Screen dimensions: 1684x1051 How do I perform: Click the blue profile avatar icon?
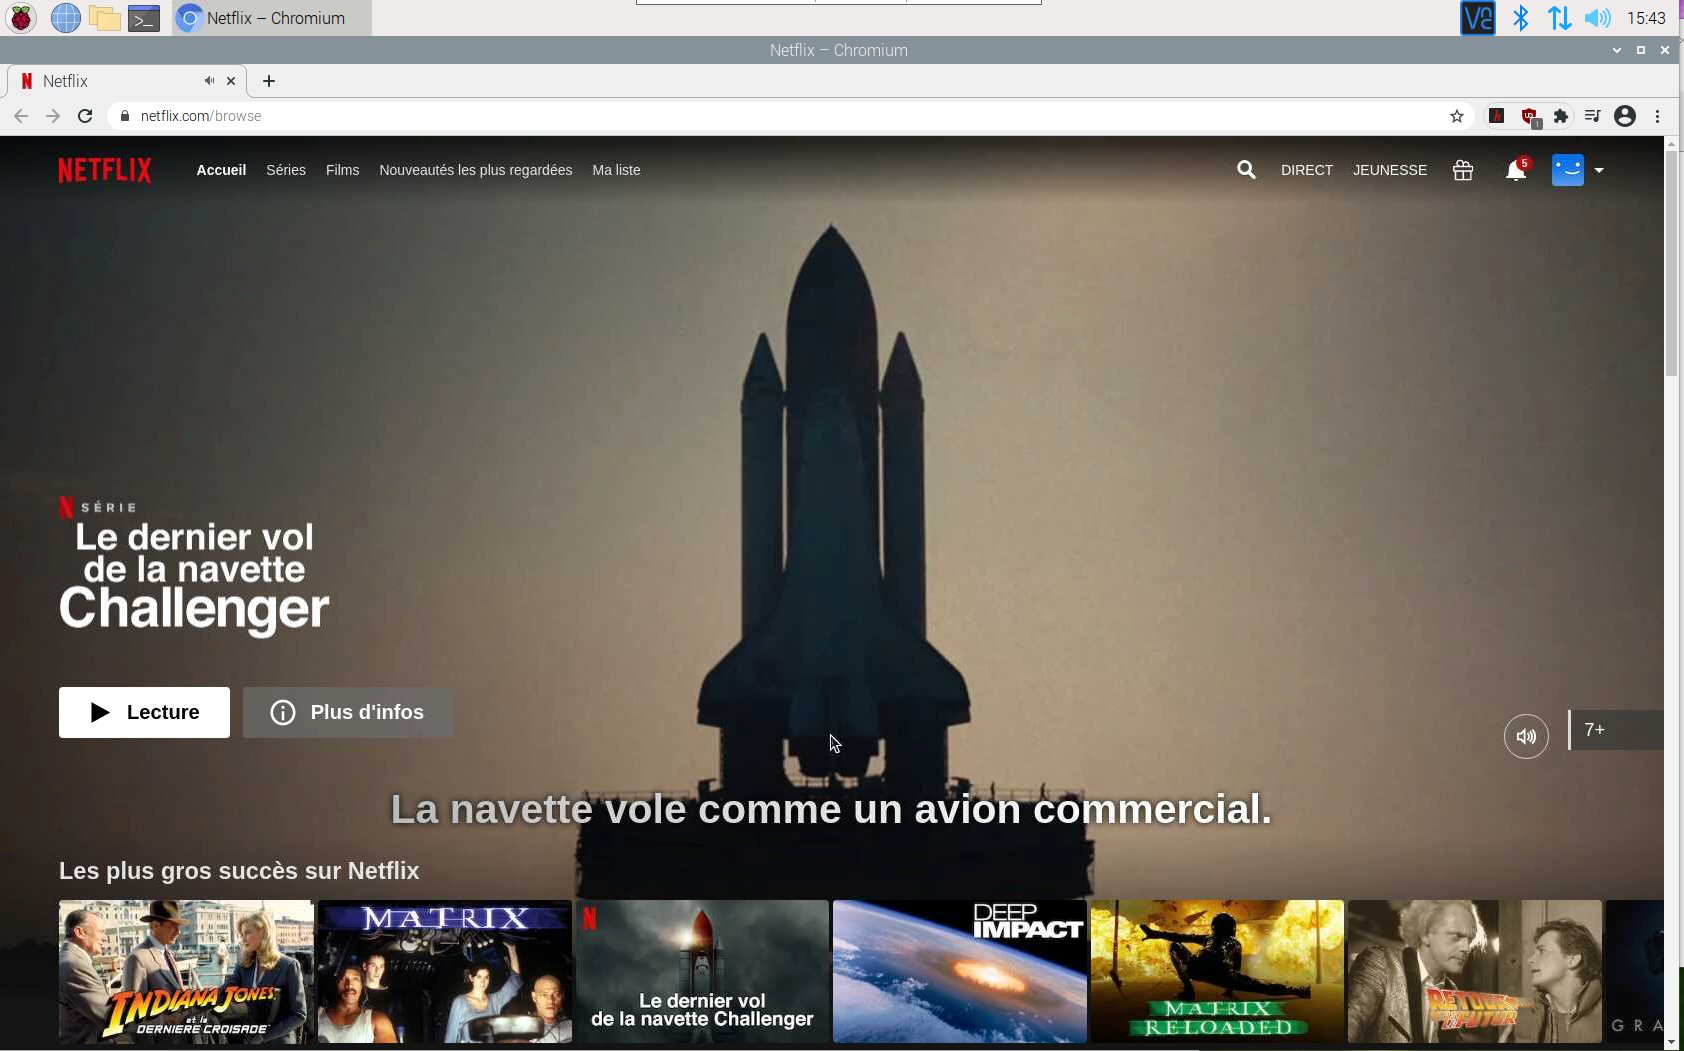pyautogui.click(x=1568, y=170)
